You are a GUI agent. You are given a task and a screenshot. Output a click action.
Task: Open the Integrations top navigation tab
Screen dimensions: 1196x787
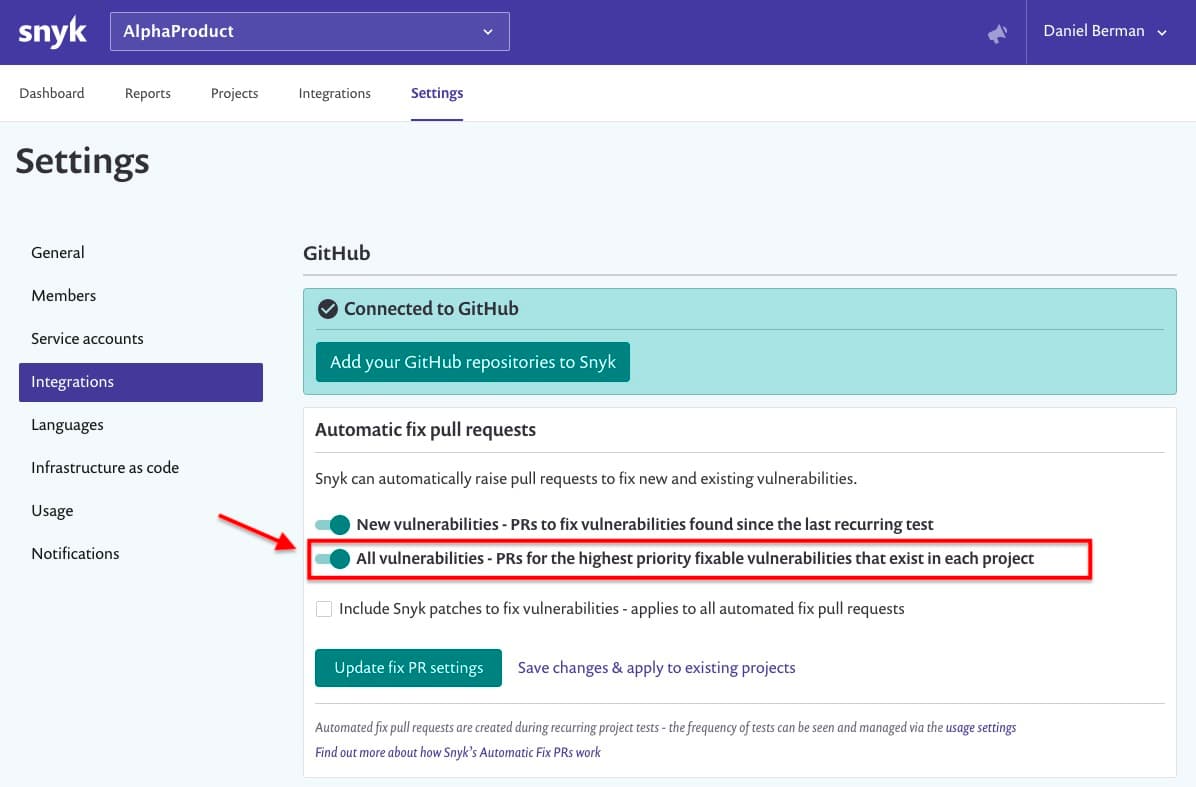(334, 93)
